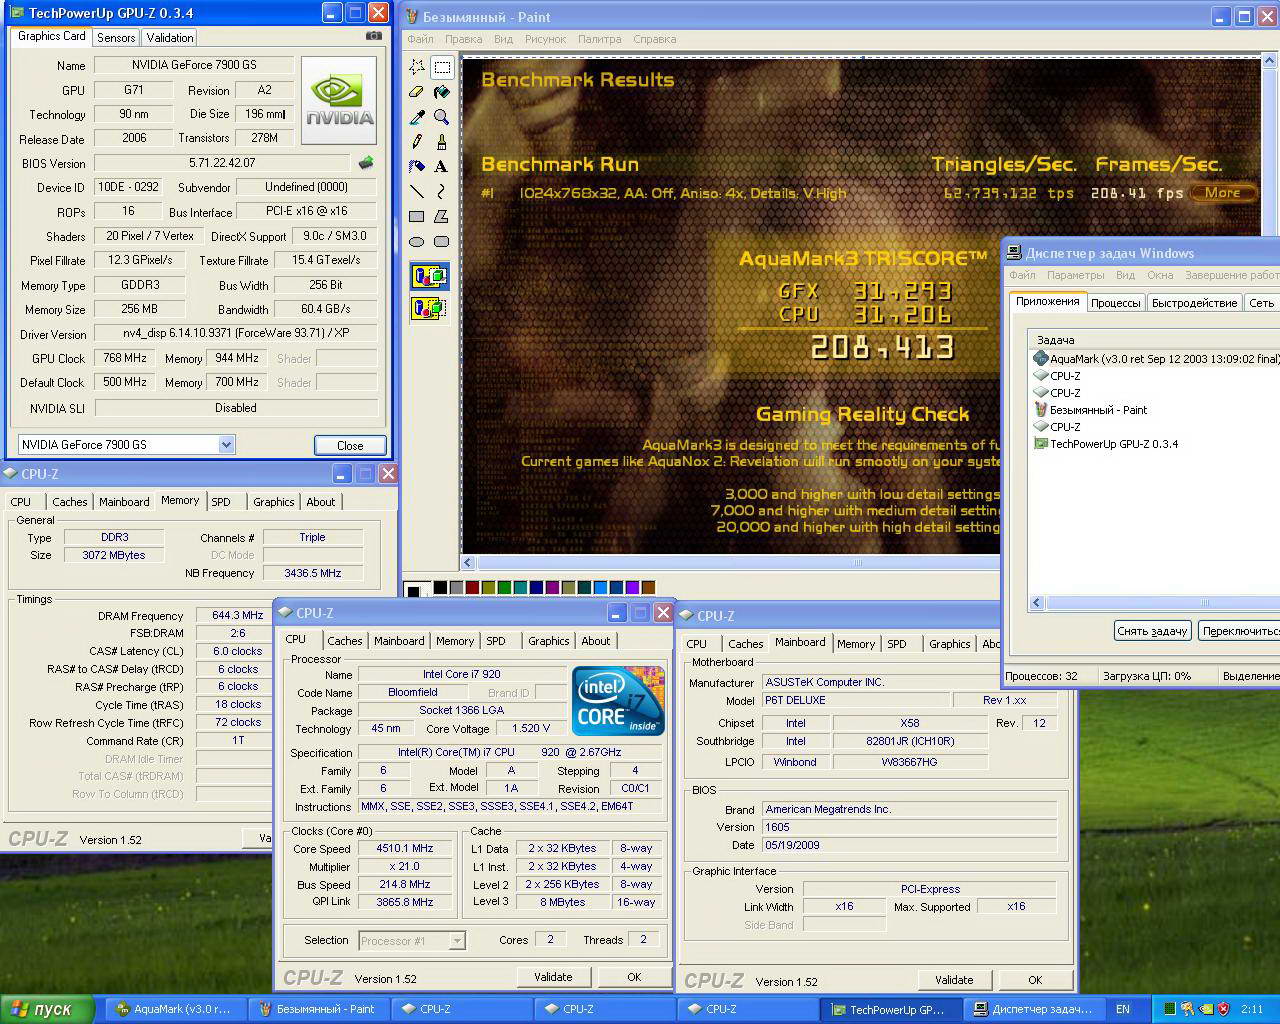Click the Переключиться button in Task Manager

[1239, 631]
